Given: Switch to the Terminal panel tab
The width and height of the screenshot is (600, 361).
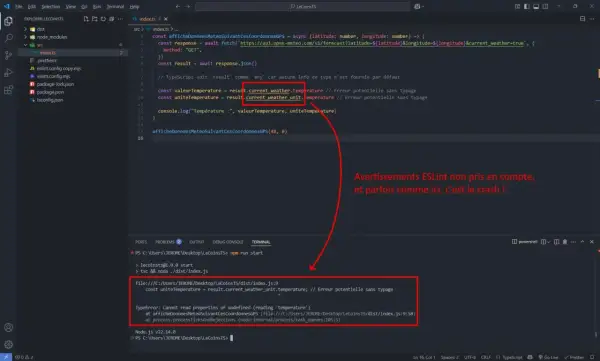Looking at the screenshot, I should [261, 242].
